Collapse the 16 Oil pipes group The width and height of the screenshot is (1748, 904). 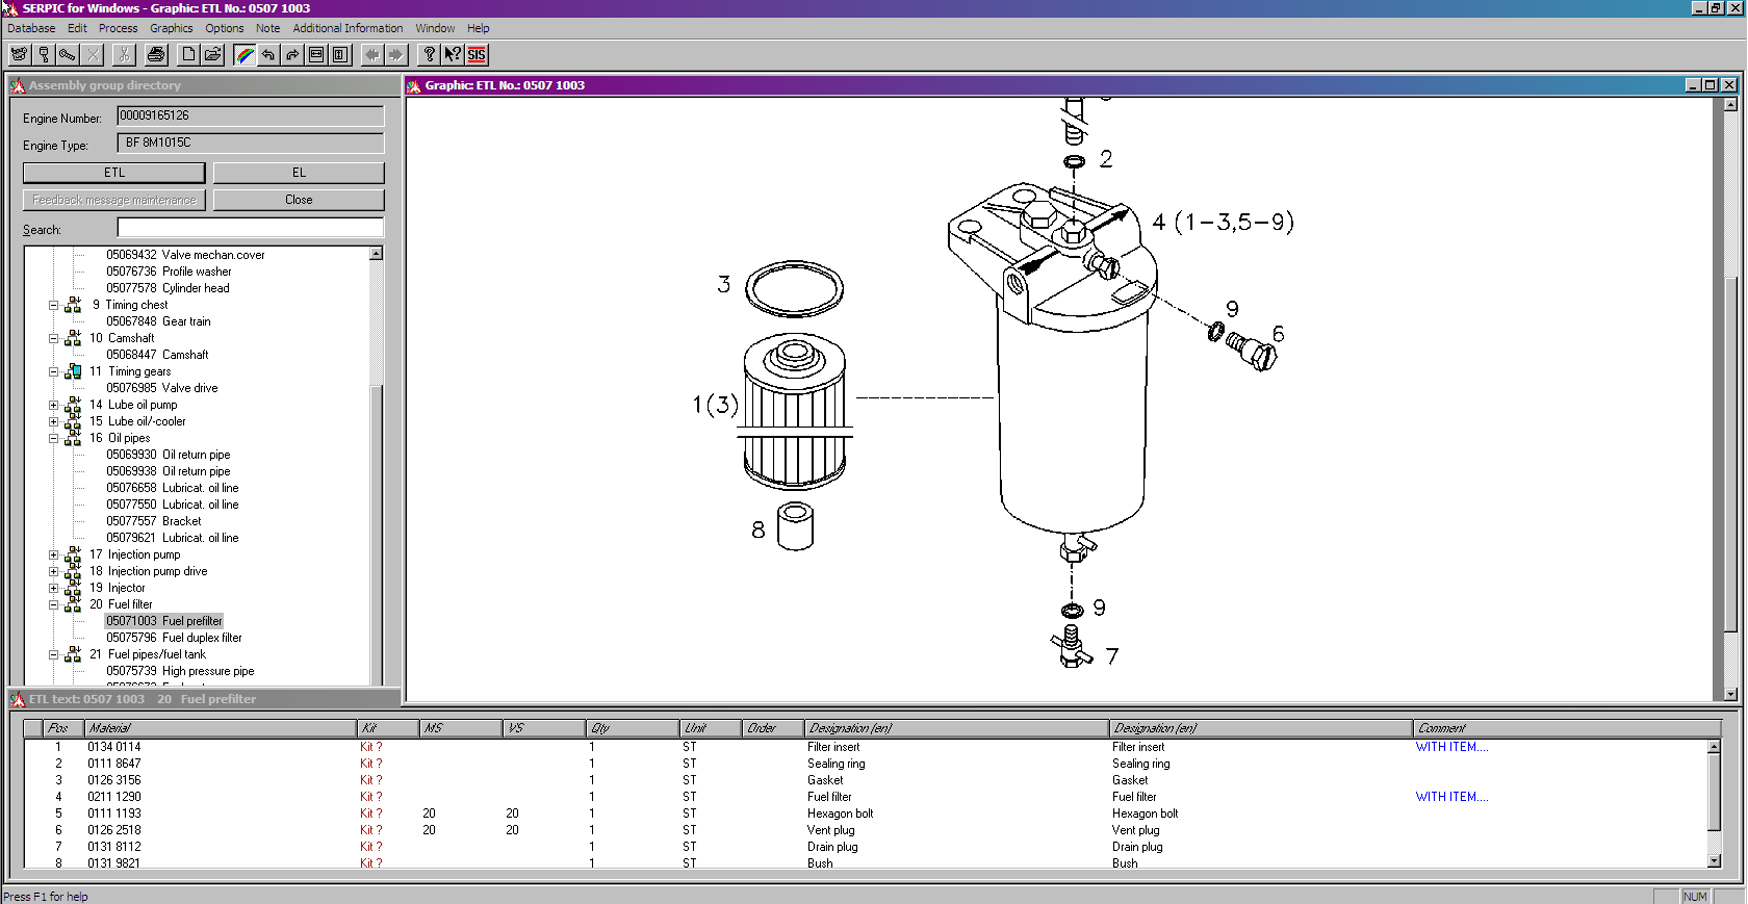tap(54, 438)
